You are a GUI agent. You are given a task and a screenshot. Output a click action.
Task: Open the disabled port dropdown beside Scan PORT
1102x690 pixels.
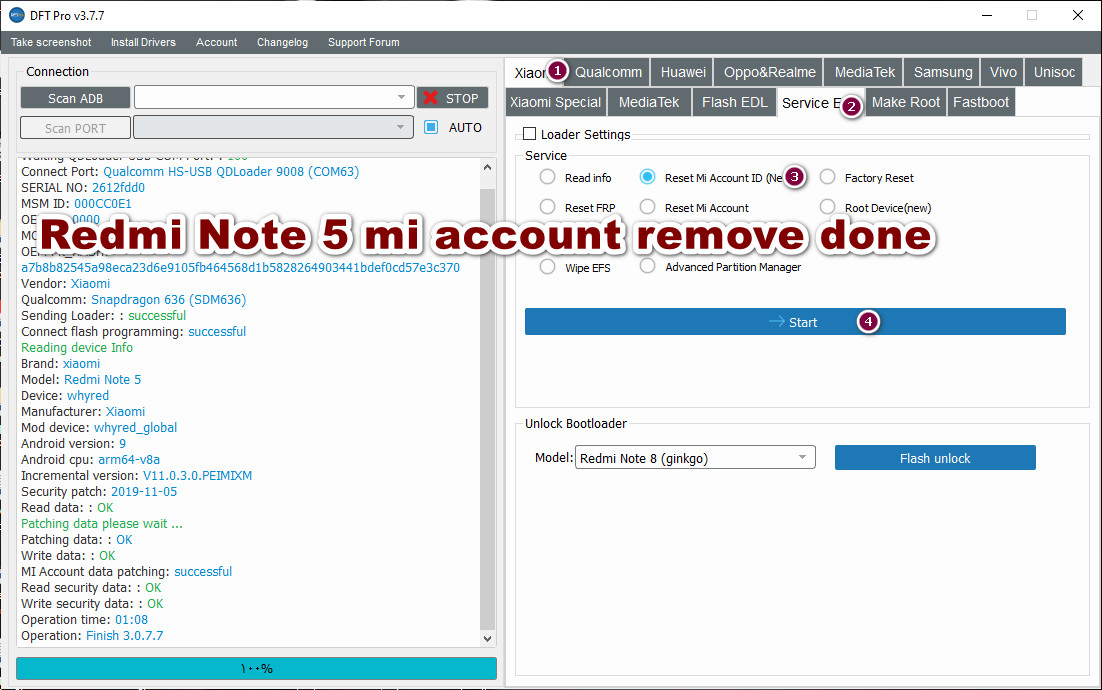click(273, 127)
